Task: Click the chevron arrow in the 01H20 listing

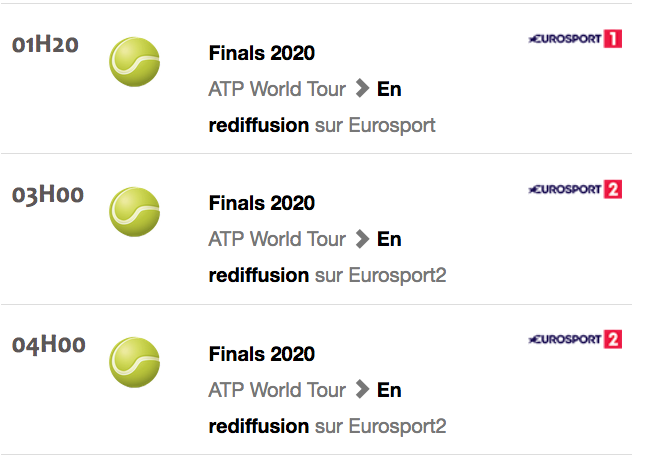Action: tap(362, 89)
